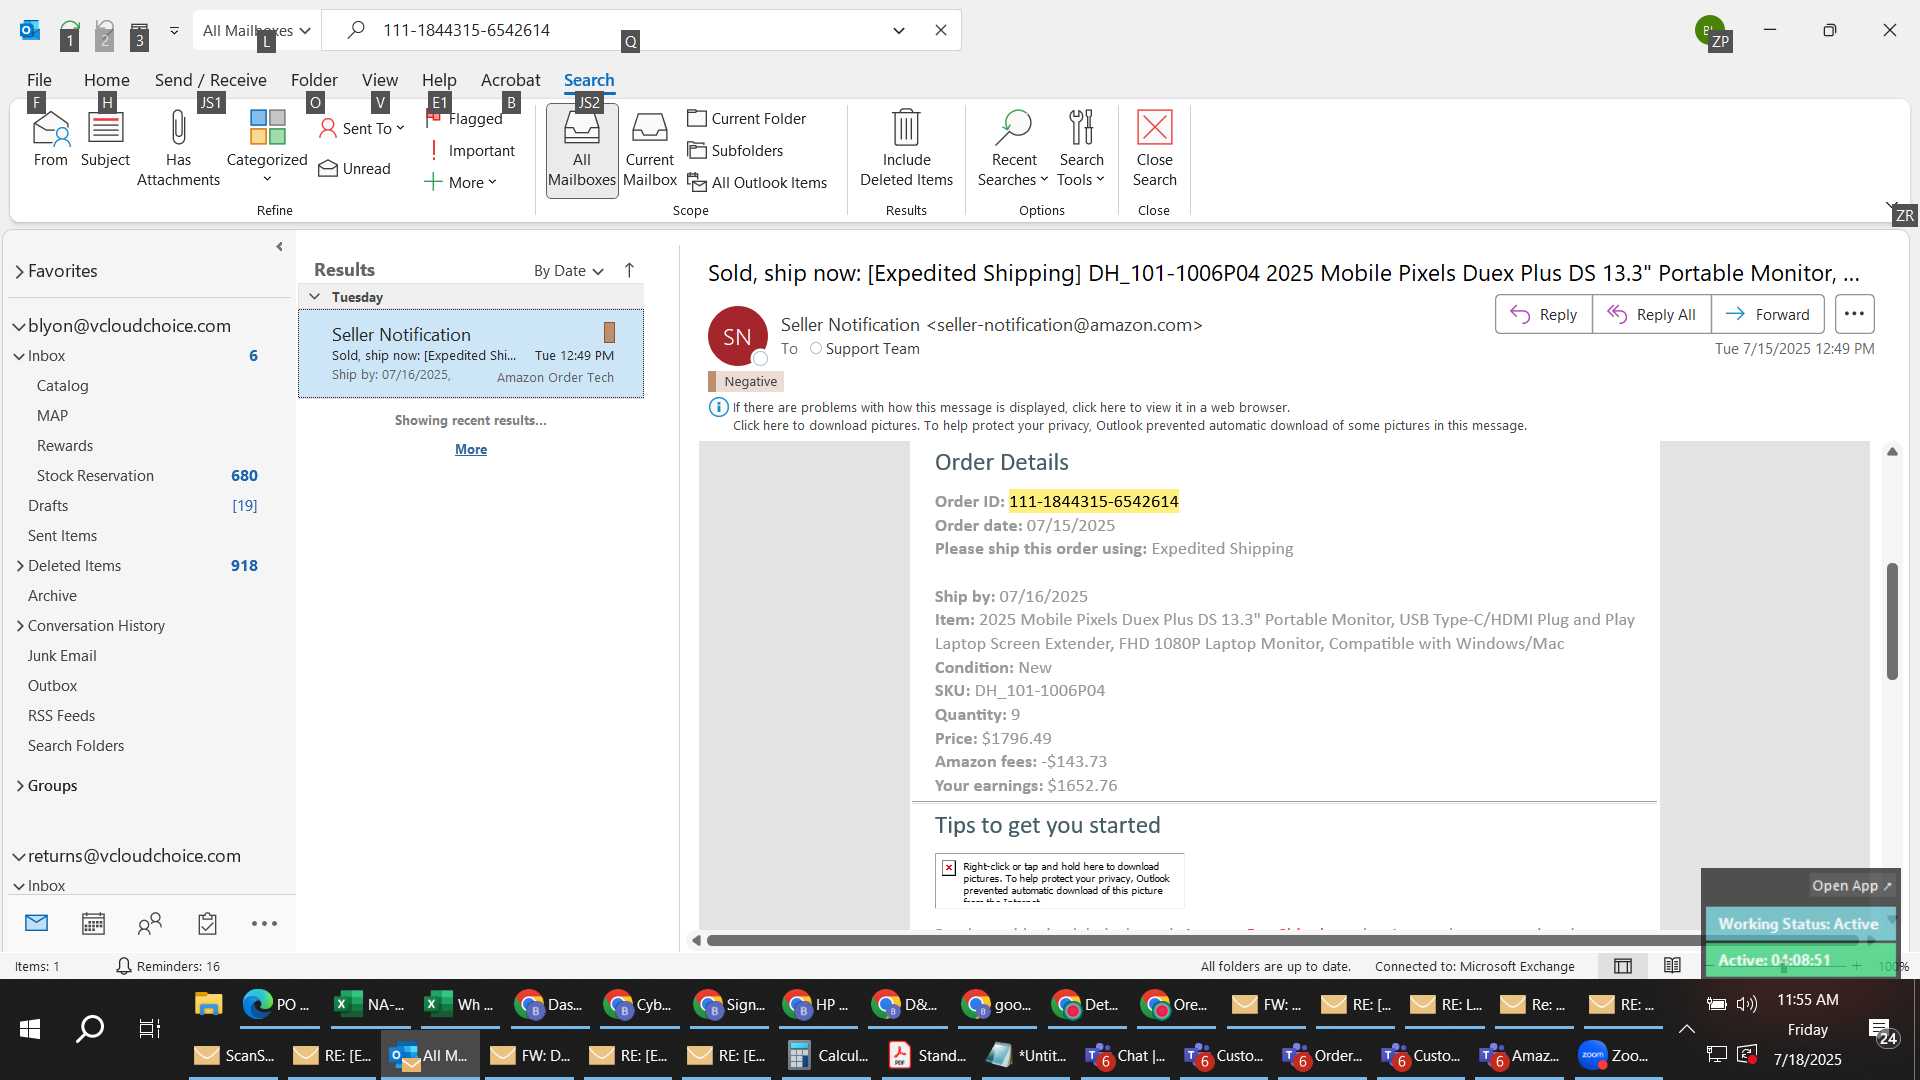The image size is (1920, 1080).
Task: Clear the search box with the X
Action: 940,30
